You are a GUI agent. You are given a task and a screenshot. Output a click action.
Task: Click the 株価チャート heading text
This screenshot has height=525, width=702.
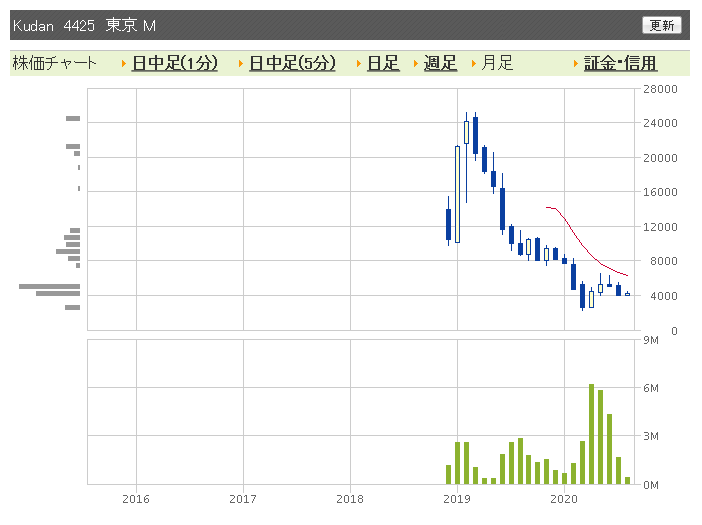pos(54,63)
